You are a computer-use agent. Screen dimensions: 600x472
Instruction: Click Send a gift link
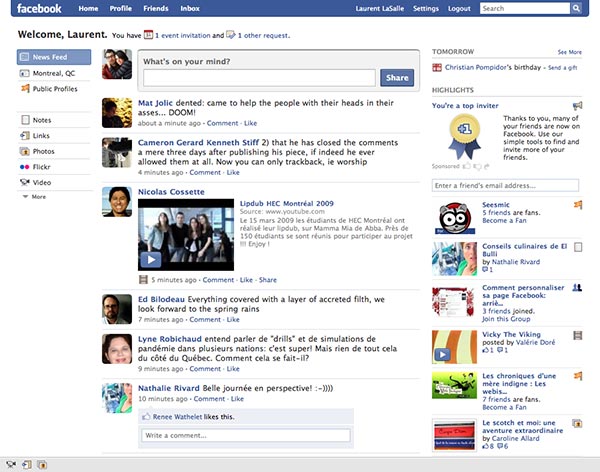pyautogui.click(x=562, y=68)
